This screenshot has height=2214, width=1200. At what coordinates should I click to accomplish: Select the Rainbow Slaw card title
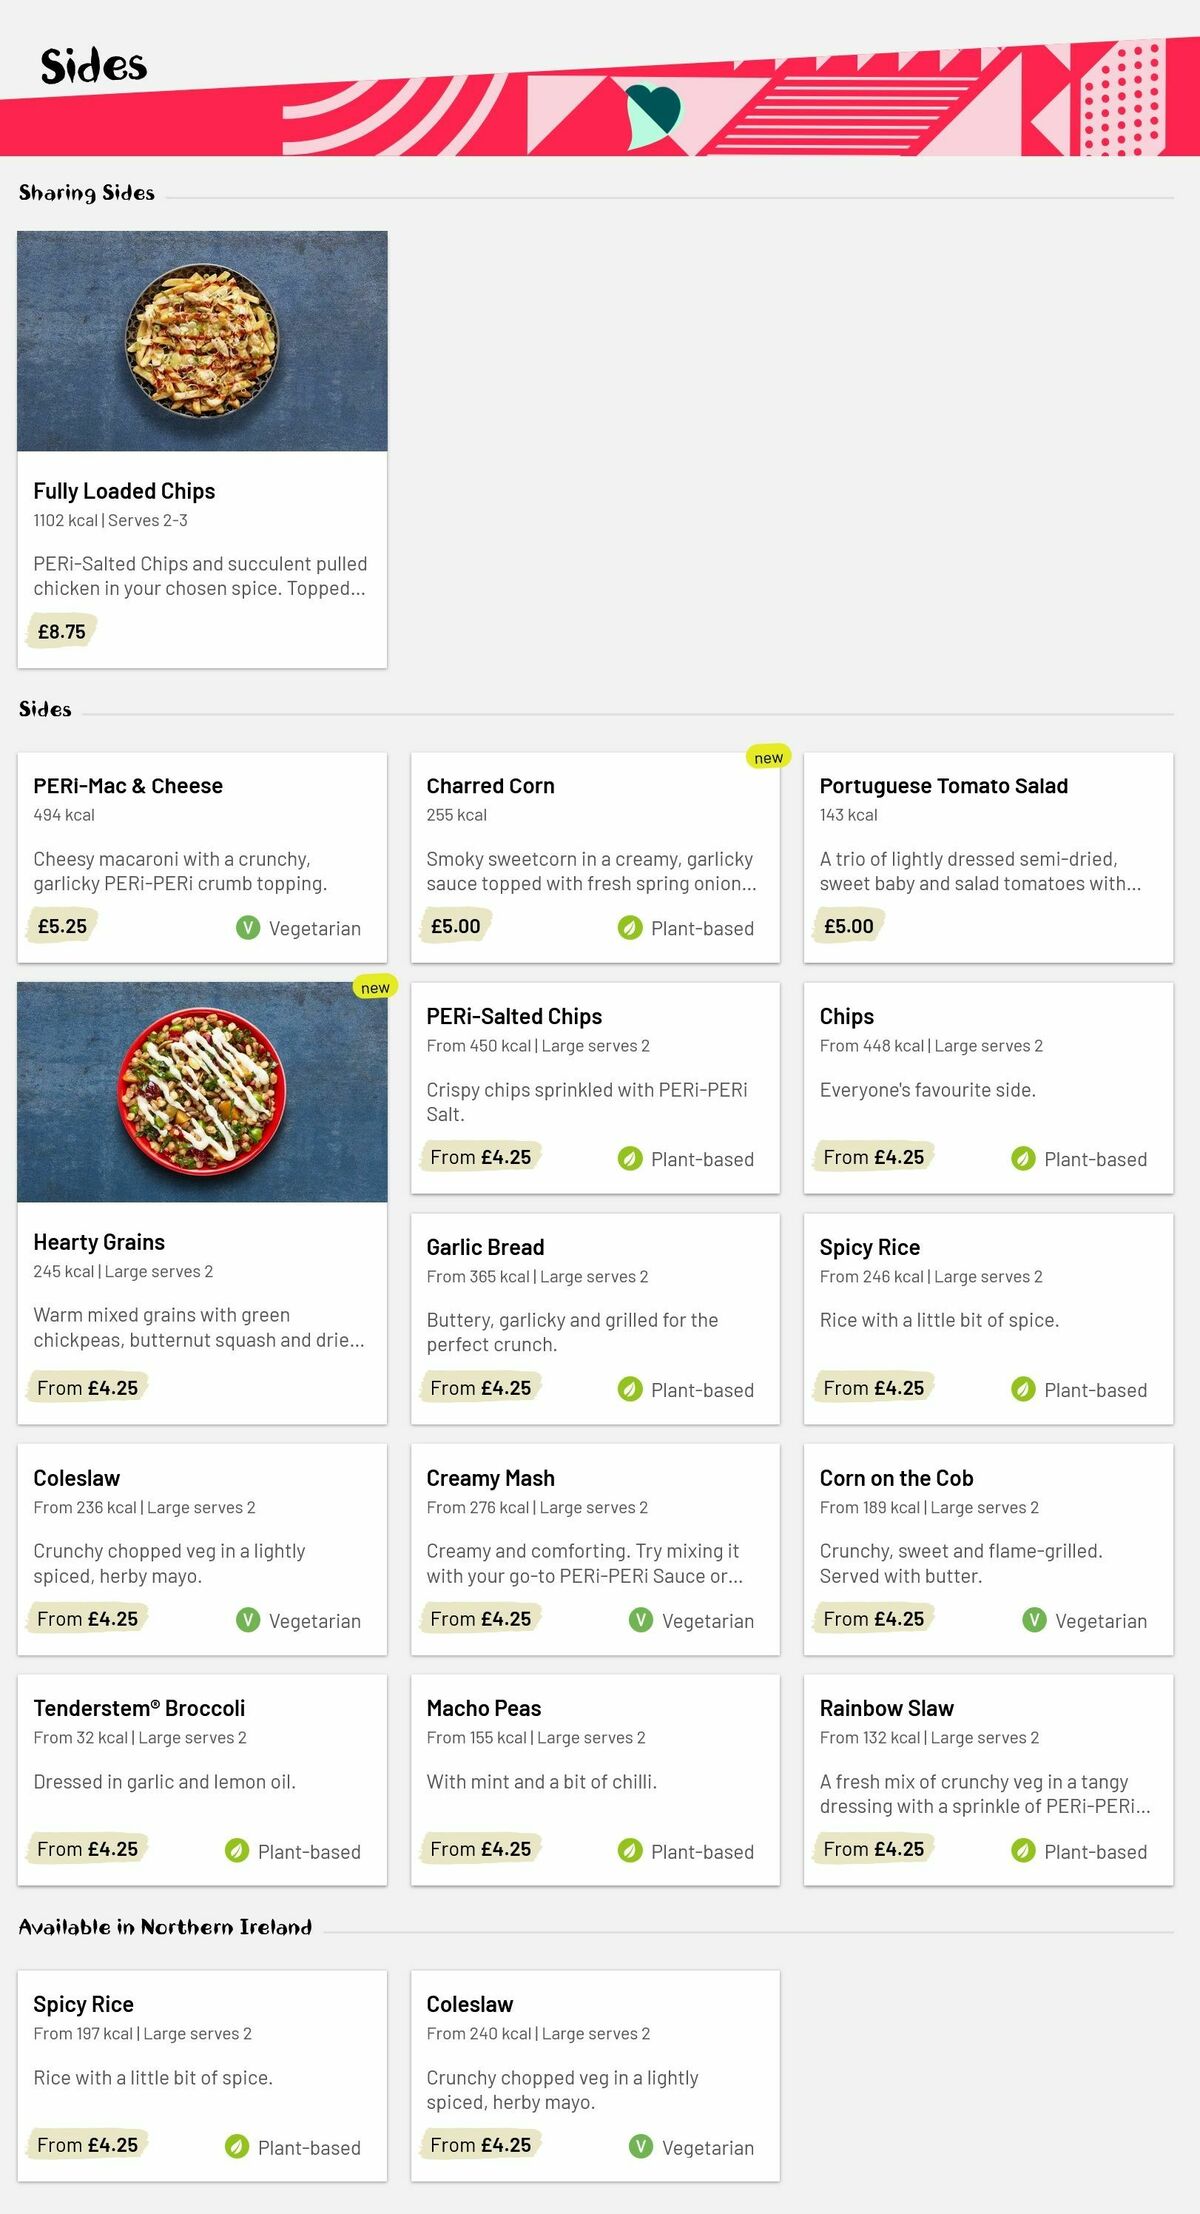886,1708
